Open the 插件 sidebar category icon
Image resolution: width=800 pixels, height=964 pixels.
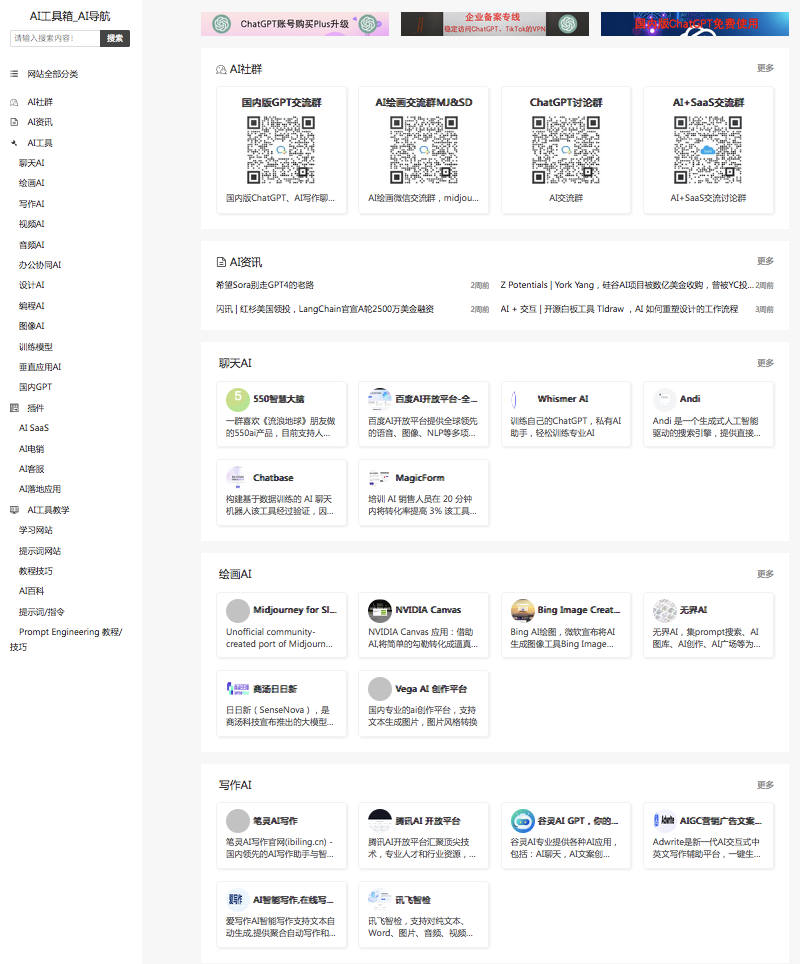point(14,408)
